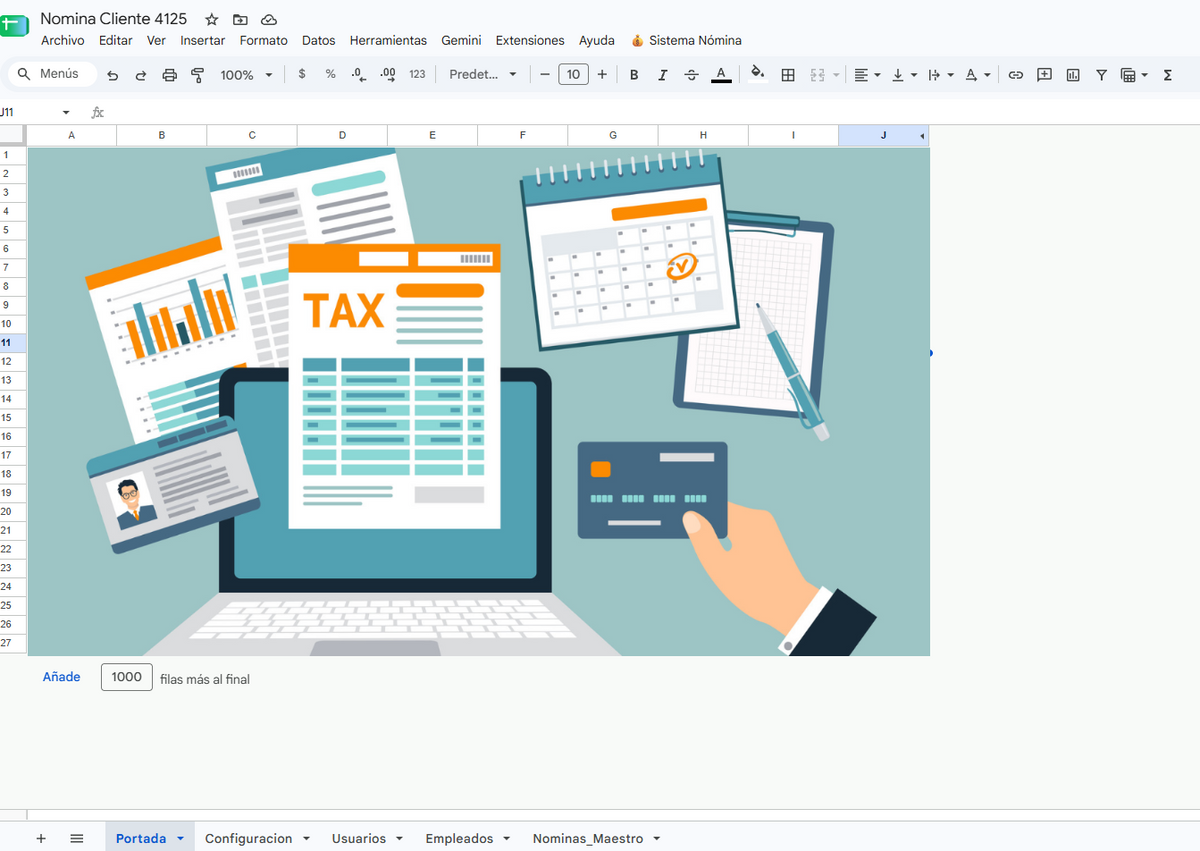Open the font family Predet... dropdown
Viewport: 1200px width, 851px height.
[483, 75]
